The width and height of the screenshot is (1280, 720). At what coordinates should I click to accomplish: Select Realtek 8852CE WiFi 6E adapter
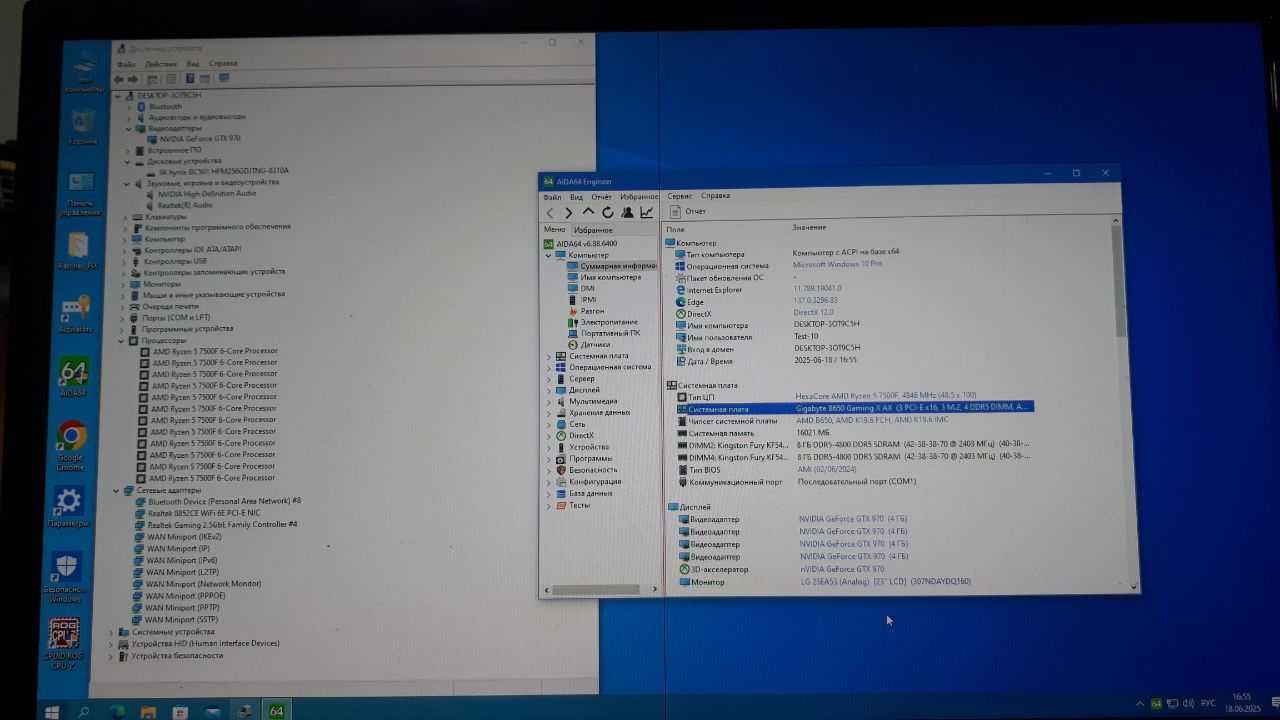[x=196, y=512]
